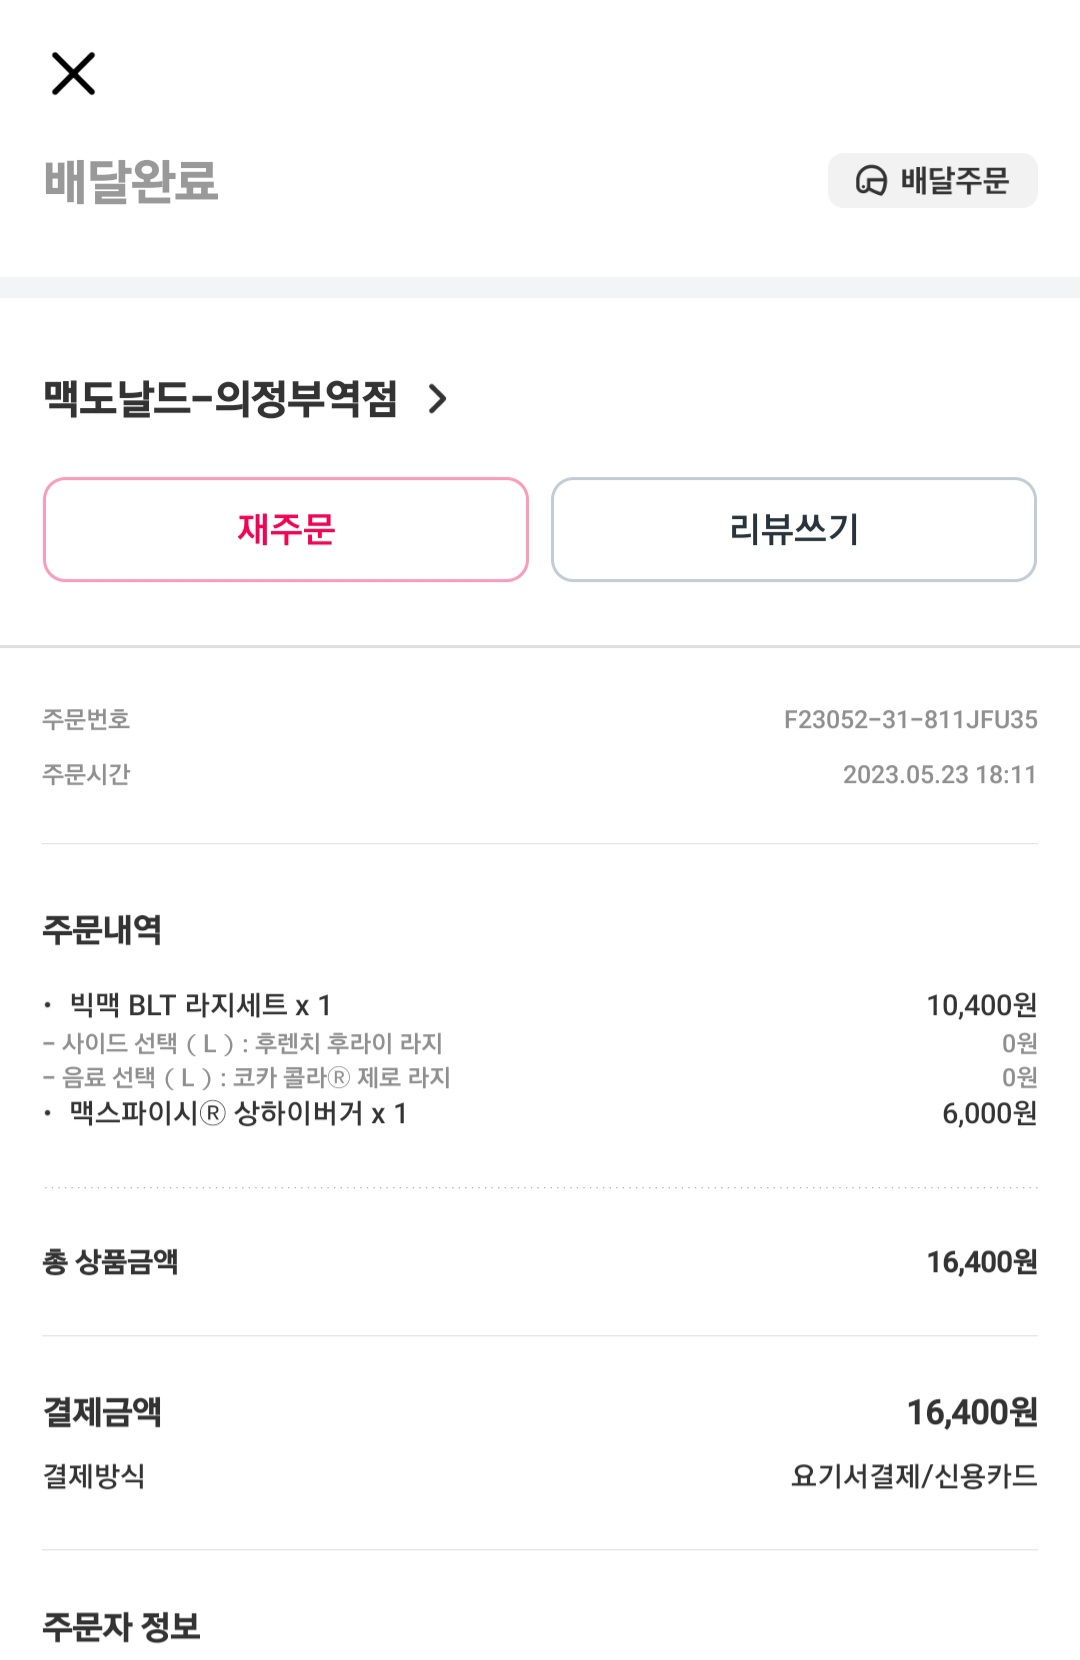Tap the 총 상품금액 total row label
1080x1660 pixels.
(110, 1262)
